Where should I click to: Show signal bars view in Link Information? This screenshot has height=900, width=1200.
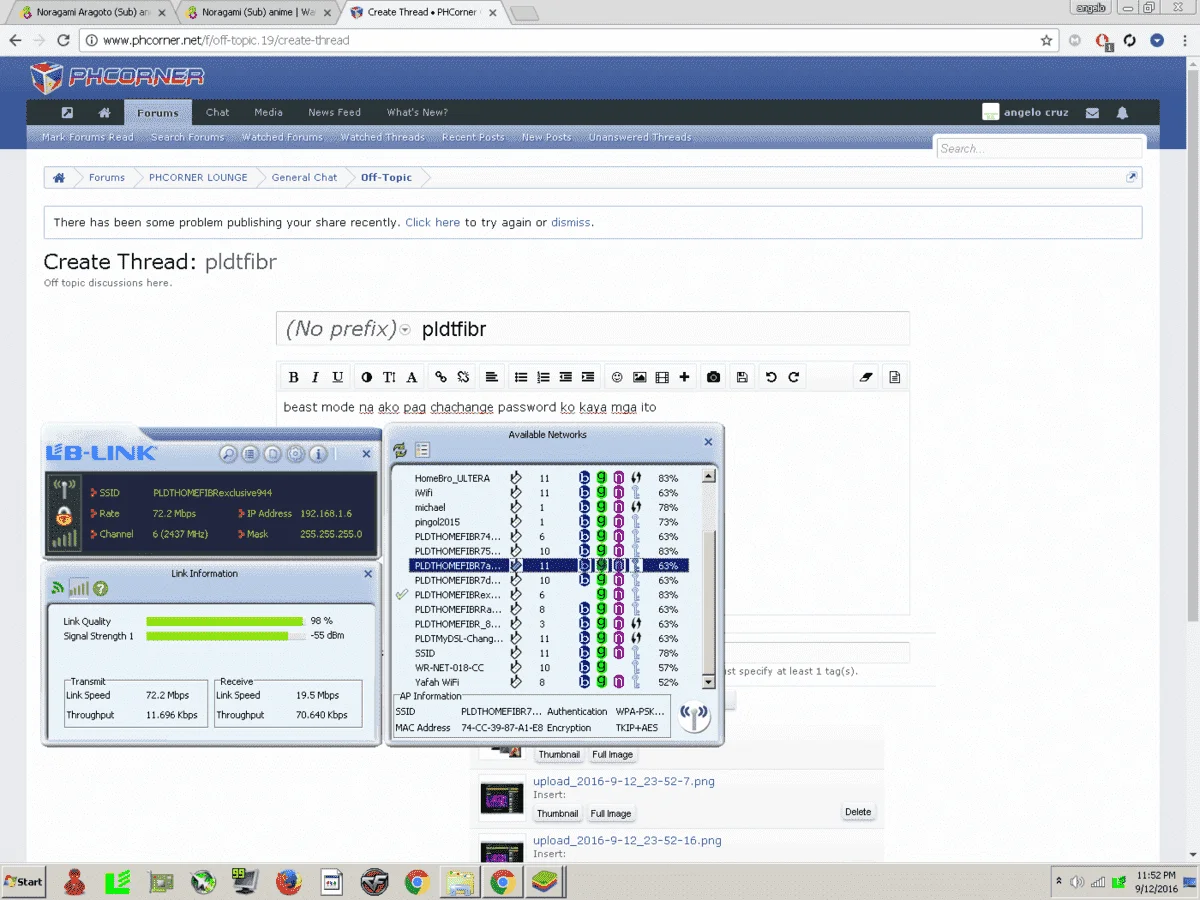pyautogui.click(x=79, y=589)
